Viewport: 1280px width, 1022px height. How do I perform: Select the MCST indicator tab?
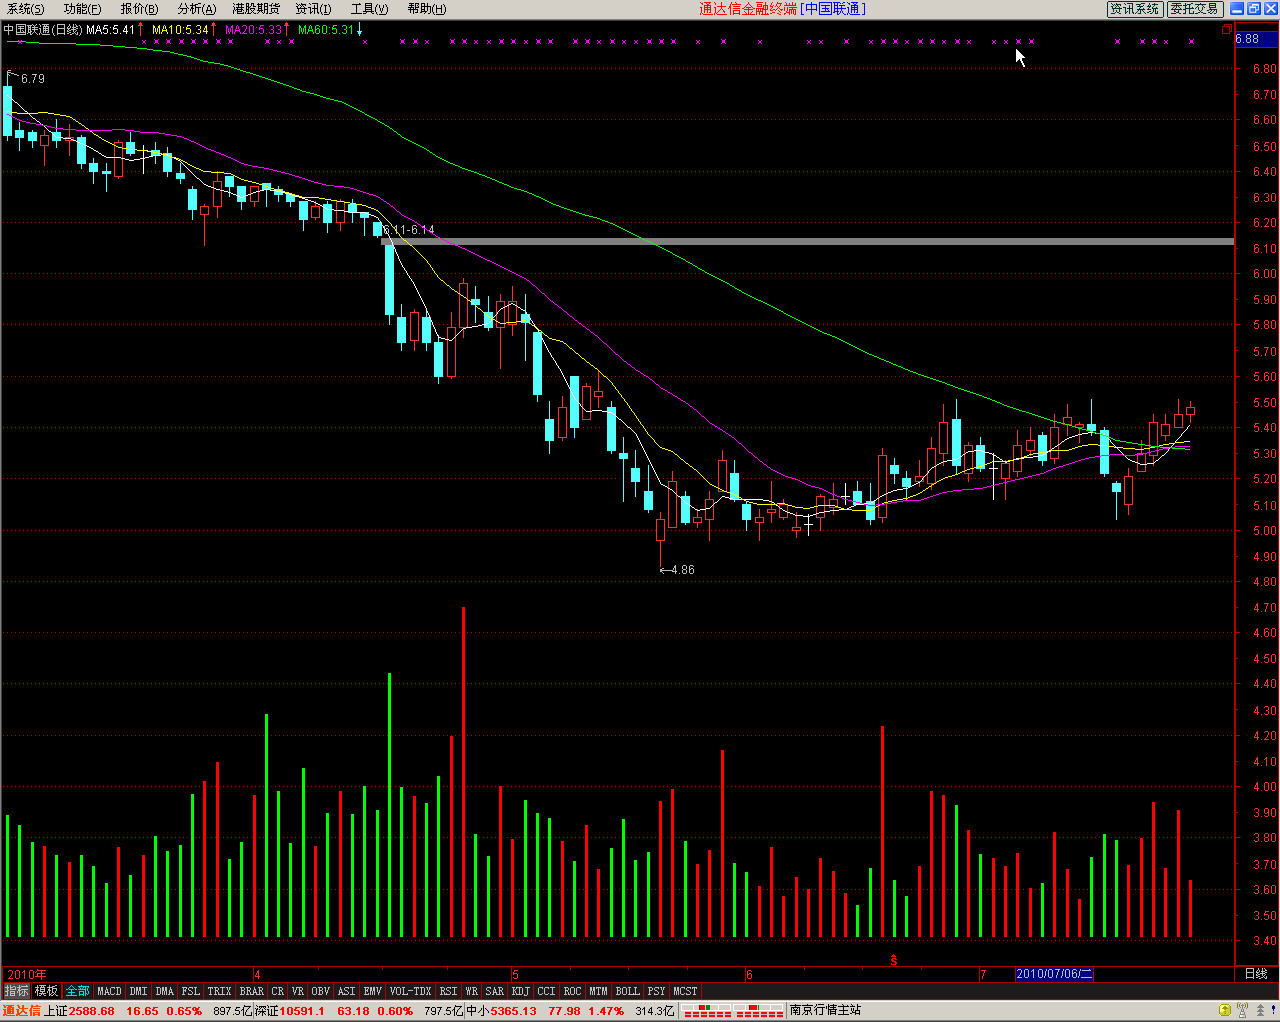pyautogui.click(x=686, y=991)
